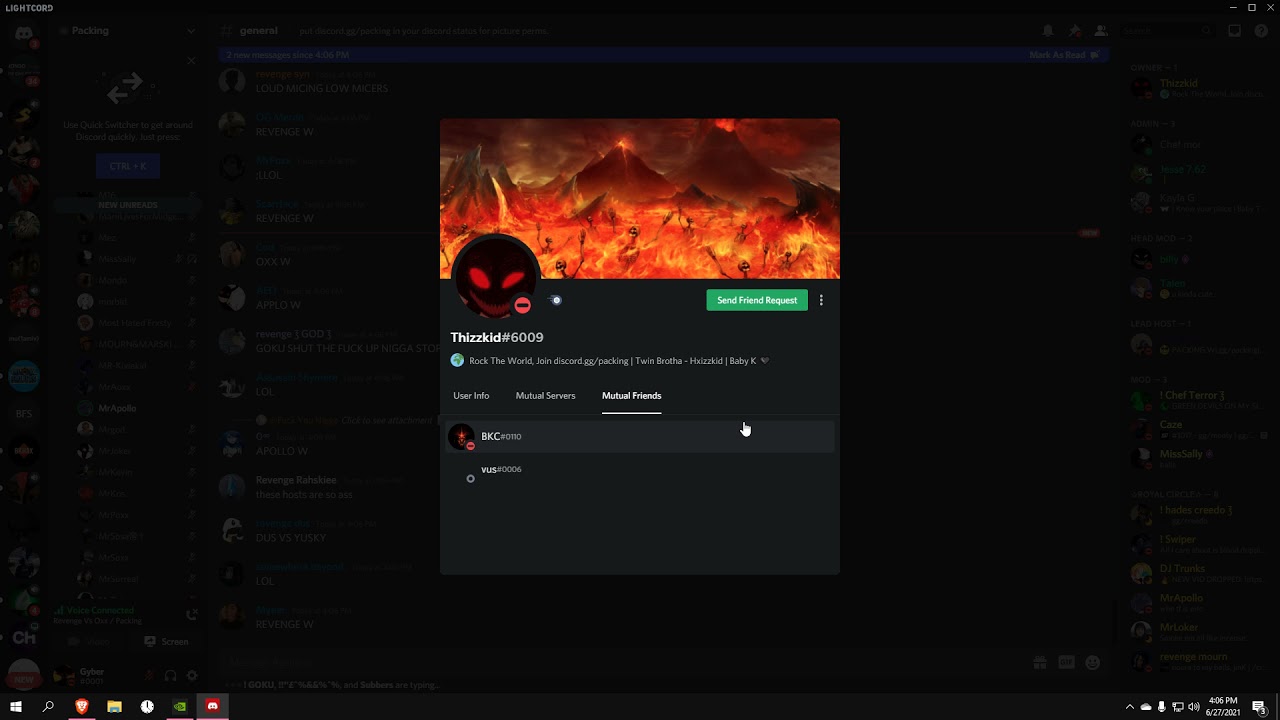1280x720 pixels.
Task: Toggle microphone mute icon
Action: pyautogui.click(x=149, y=676)
